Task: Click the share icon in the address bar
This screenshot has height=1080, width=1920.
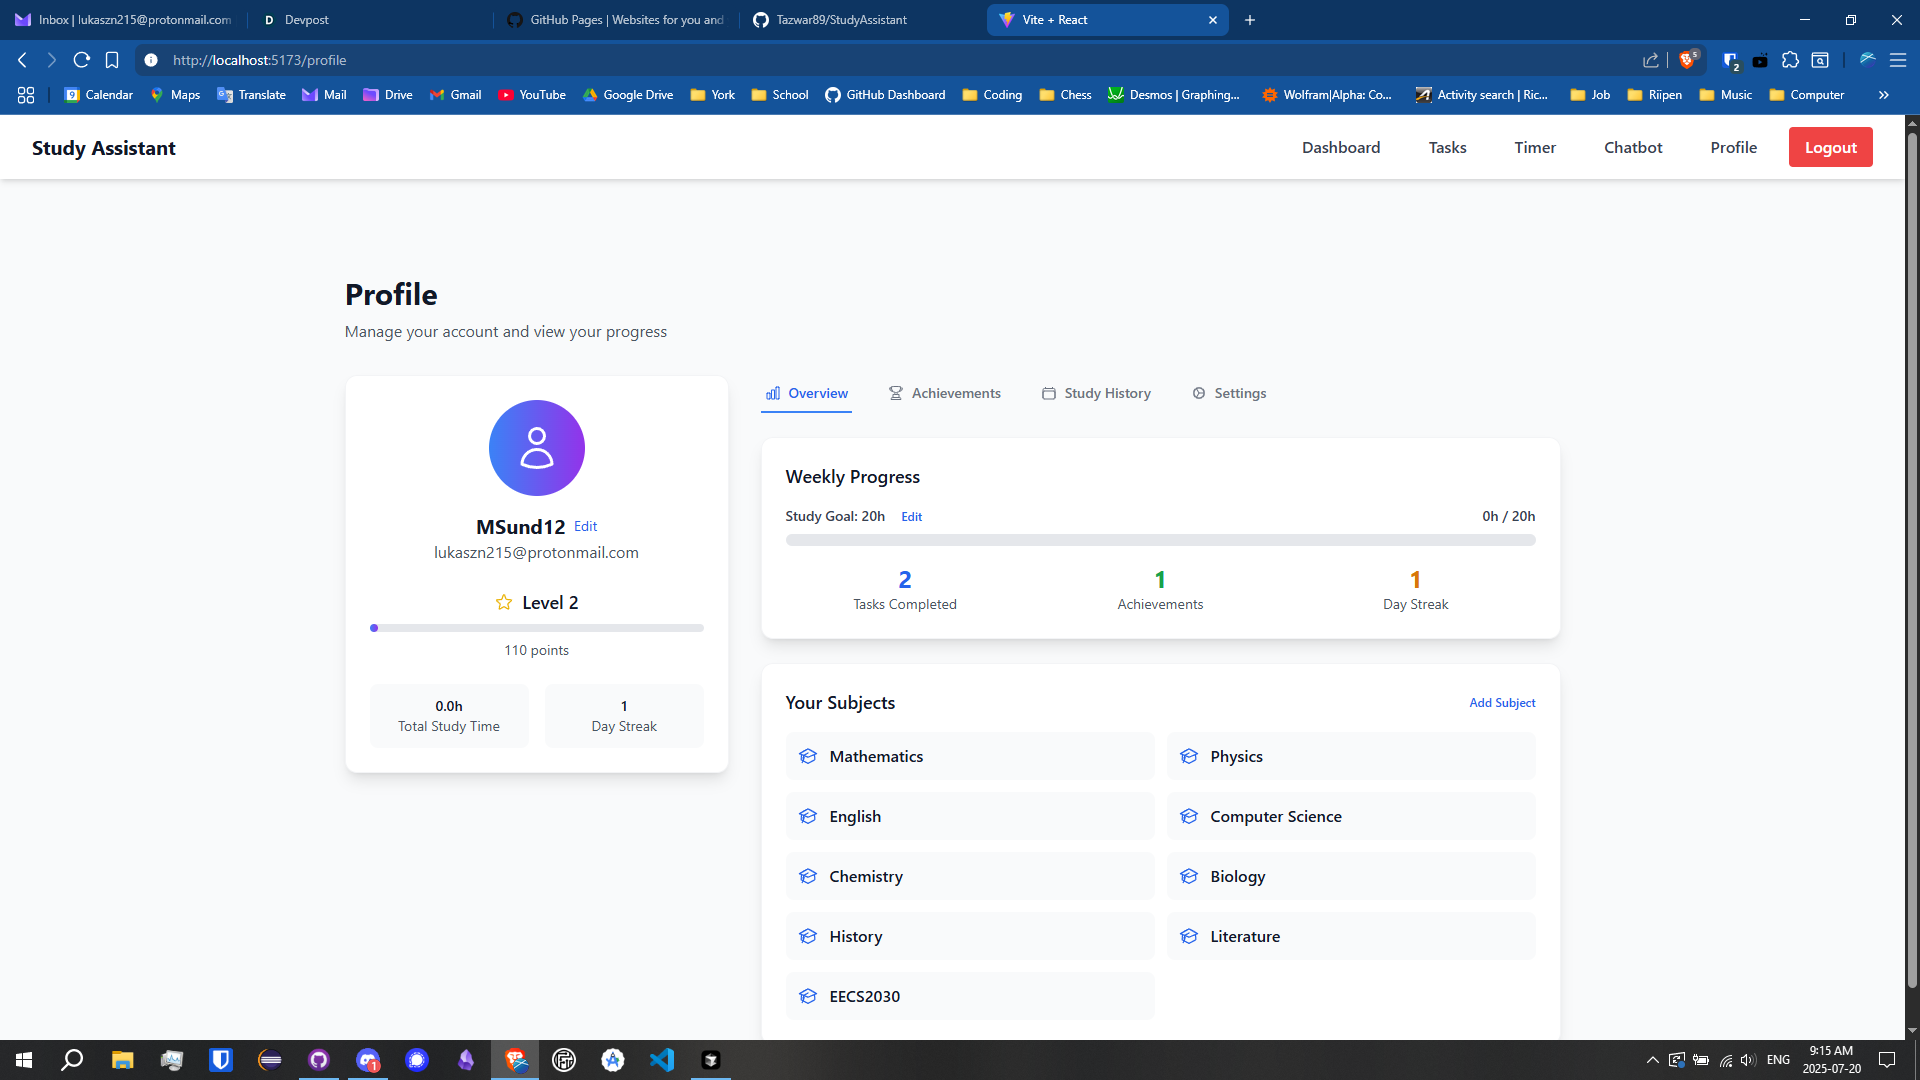Action: (x=1650, y=60)
